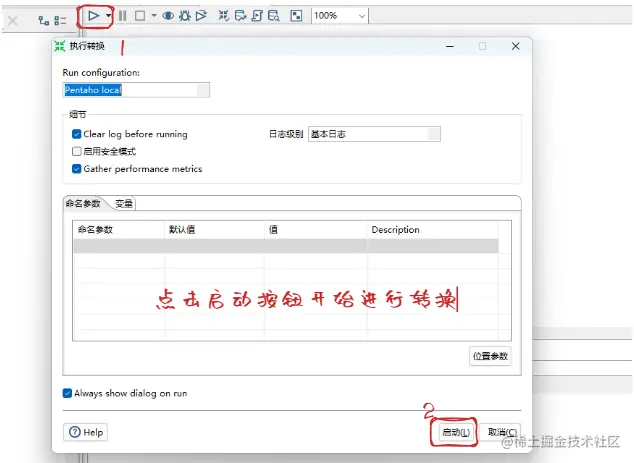Click the Generate SQL script icon
The width and height of the screenshot is (634, 463).
click(x=257, y=16)
